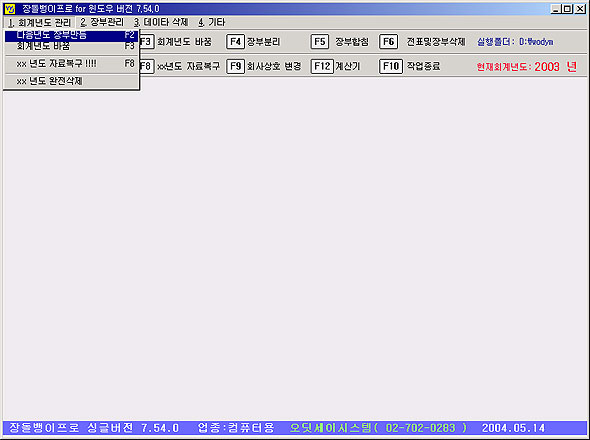Open the 2. 장부관리 menu
590x440 pixels.
[x=102, y=23]
